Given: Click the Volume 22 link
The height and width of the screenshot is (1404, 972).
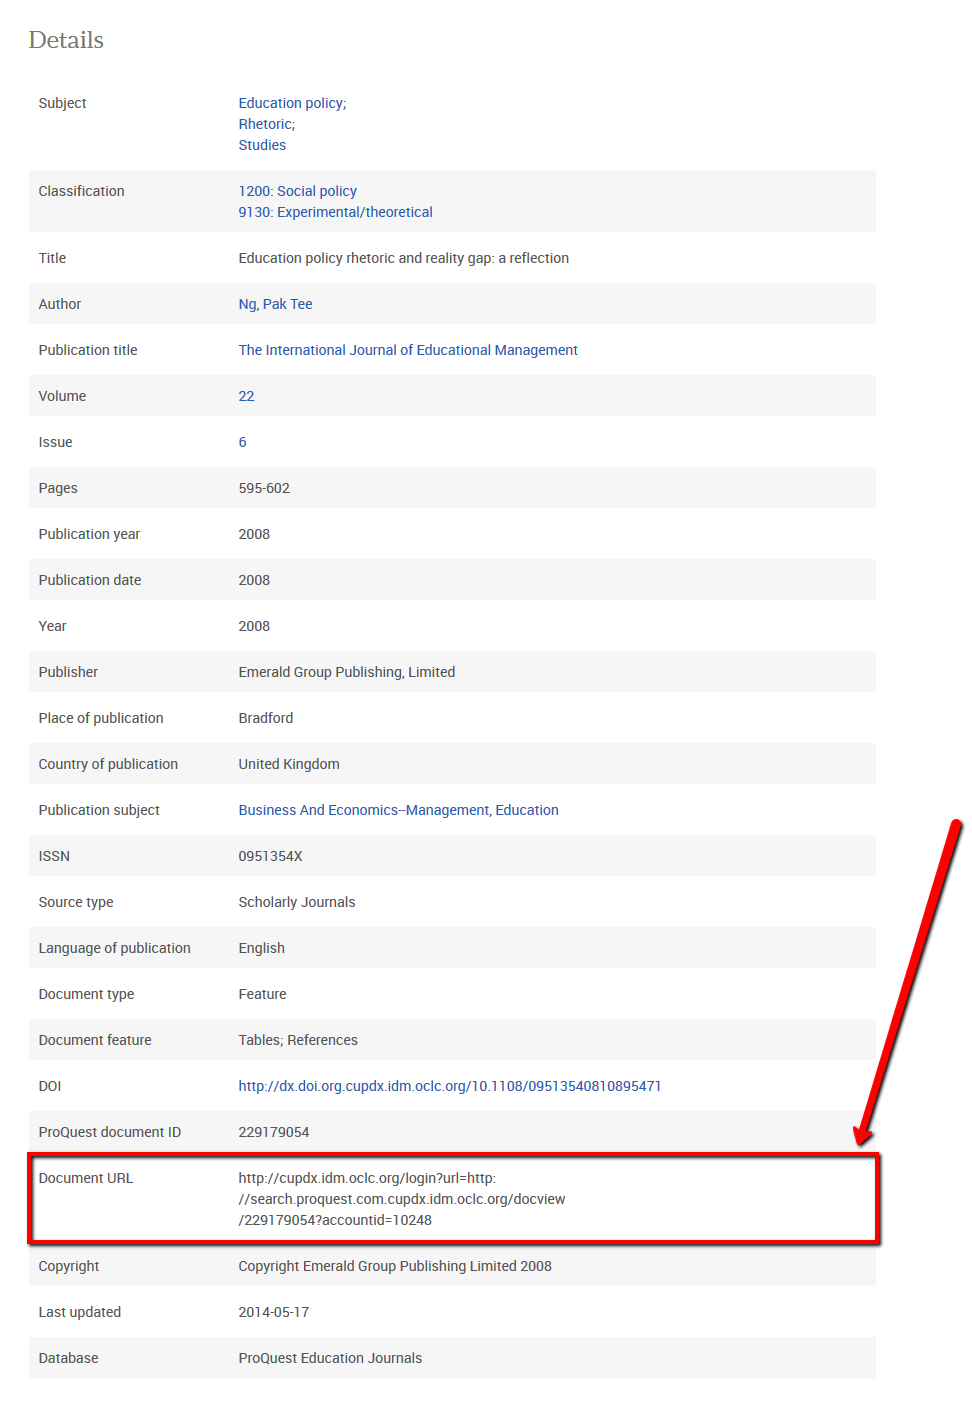Looking at the screenshot, I should [x=246, y=395].
